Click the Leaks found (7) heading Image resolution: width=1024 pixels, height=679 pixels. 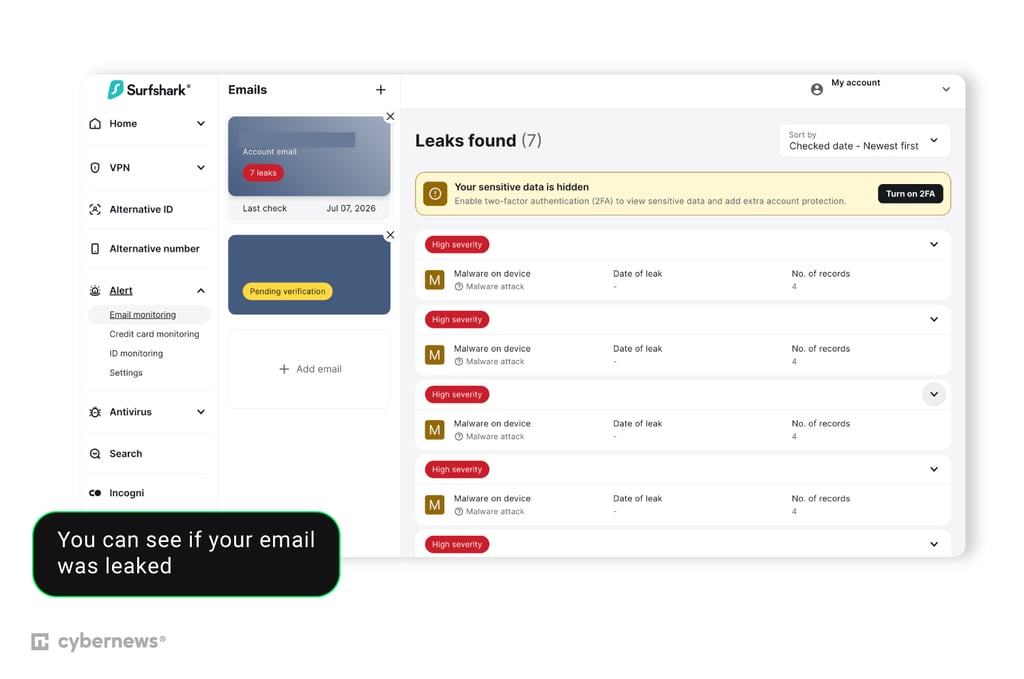[x=479, y=140]
